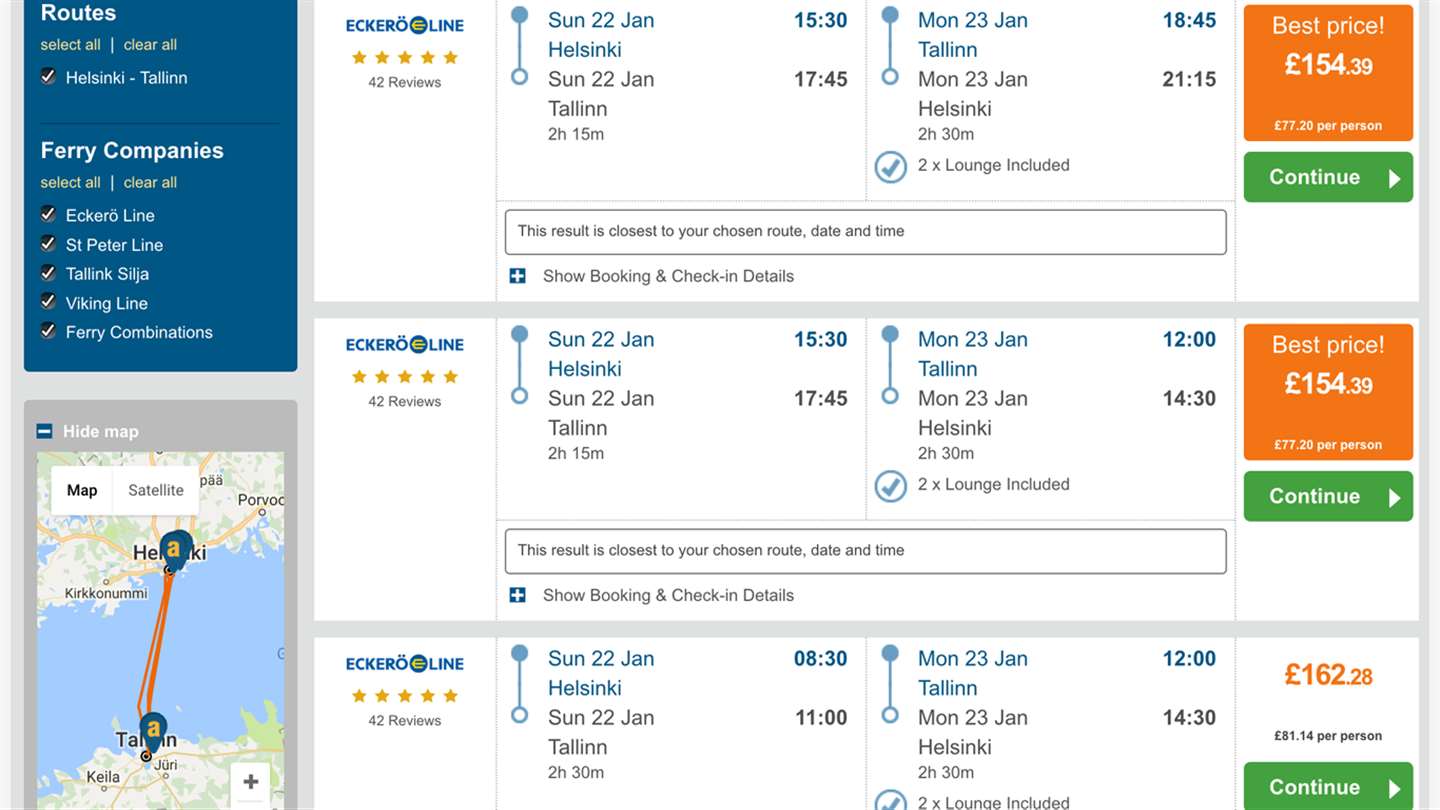Viewport: 1440px width, 810px height.
Task: Expand Show Booking & Check-in Details in the second result
Action: (x=667, y=595)
